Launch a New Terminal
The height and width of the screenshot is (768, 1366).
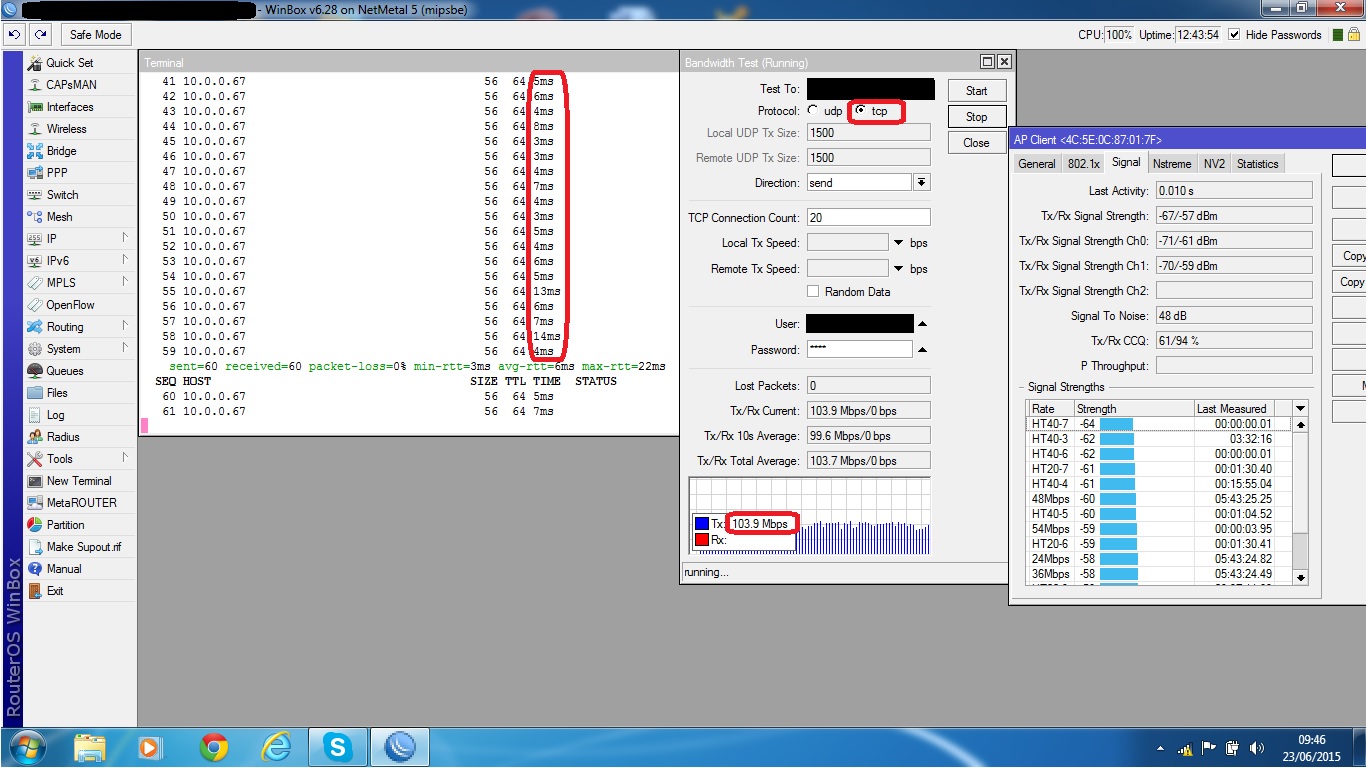pyautogui.click(x=79, y=481)
